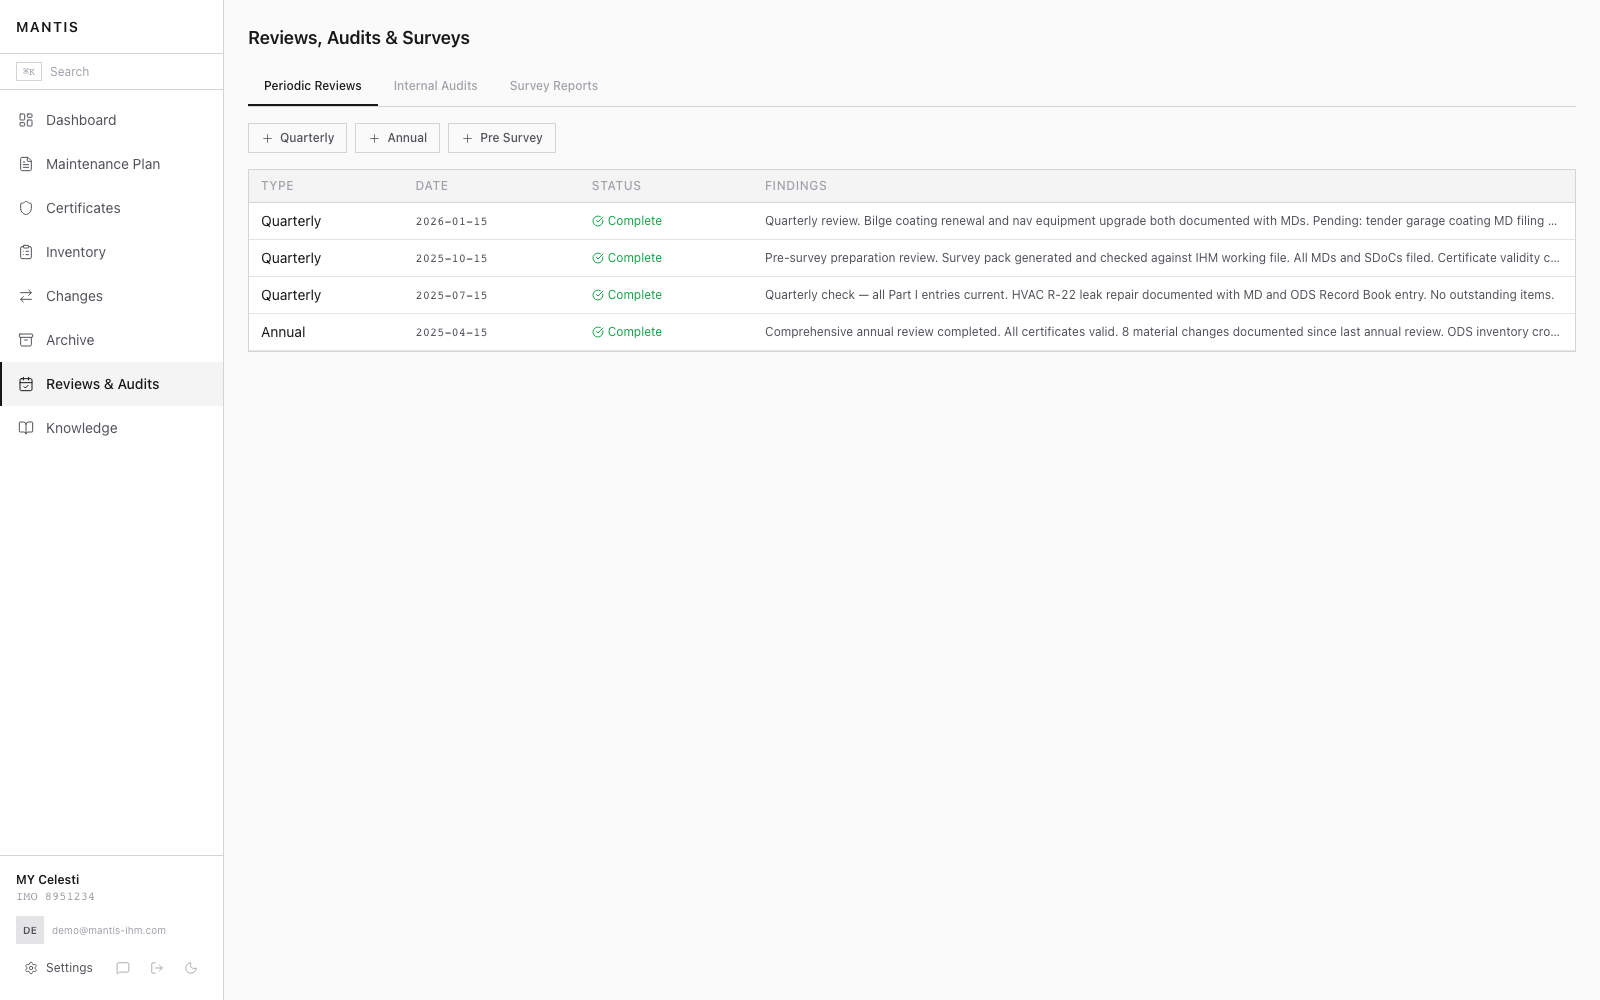Click findings starting 'Pre-survey preparation review'
This screenshot has height=1000, width=1600.
1162,258
